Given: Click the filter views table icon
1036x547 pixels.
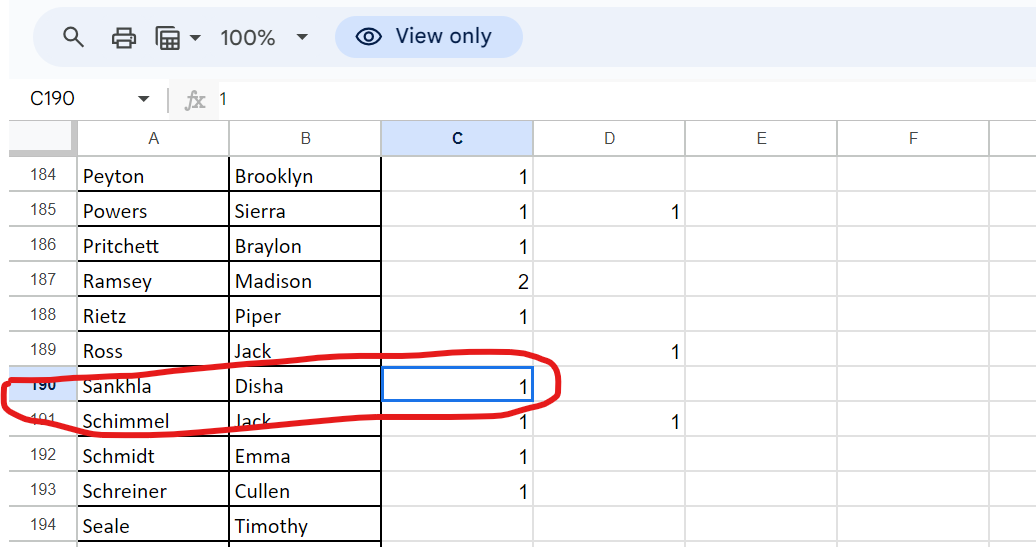Looking at the screenshot, I should [168, 38].
